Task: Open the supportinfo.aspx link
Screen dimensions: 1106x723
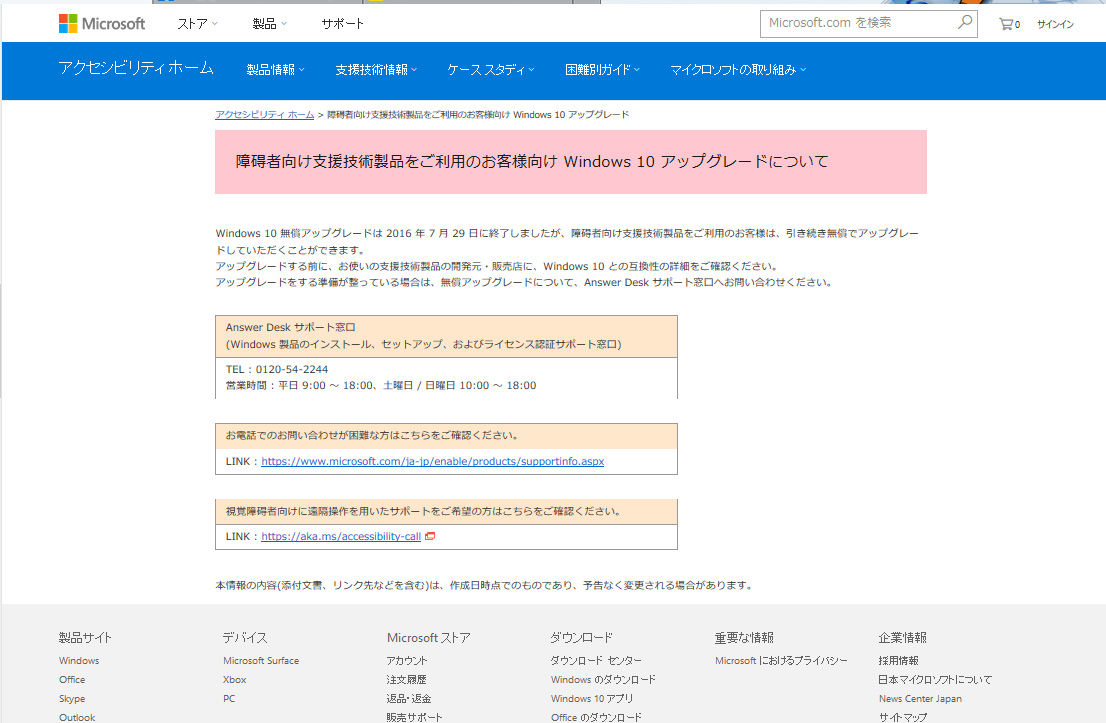Action: click(432, 461)
